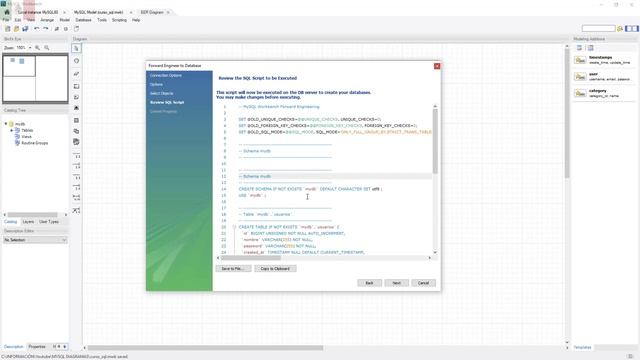Select relationship using existing columns tool

(x=76, y=211)
